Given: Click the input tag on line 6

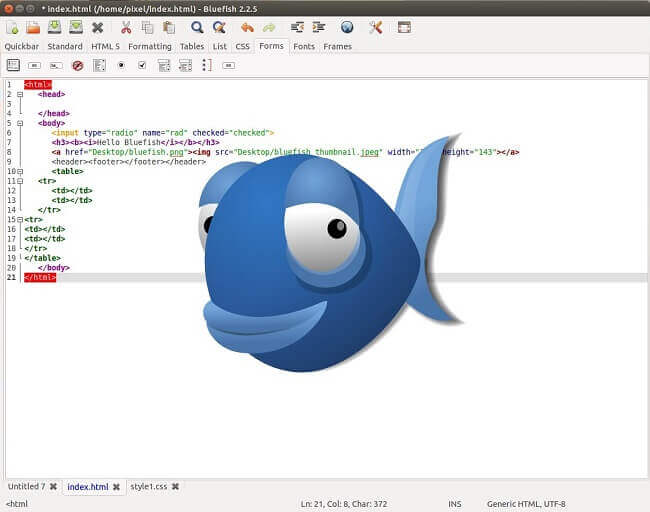Looking at the screenshot, I should (x=162, y=133).
